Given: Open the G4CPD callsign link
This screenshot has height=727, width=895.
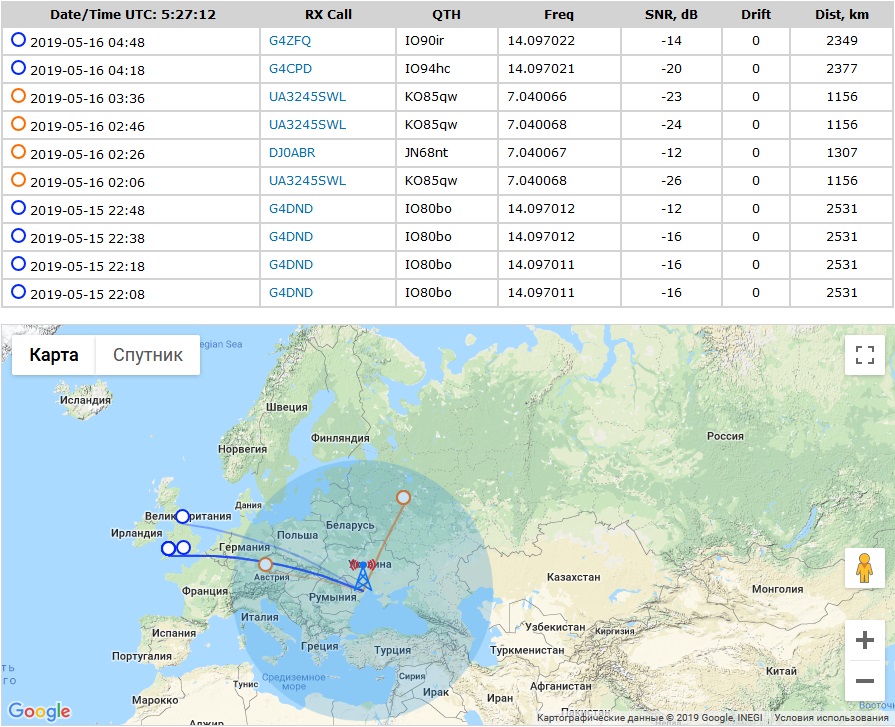Looking at the screenshot, I should click(291, 69).
